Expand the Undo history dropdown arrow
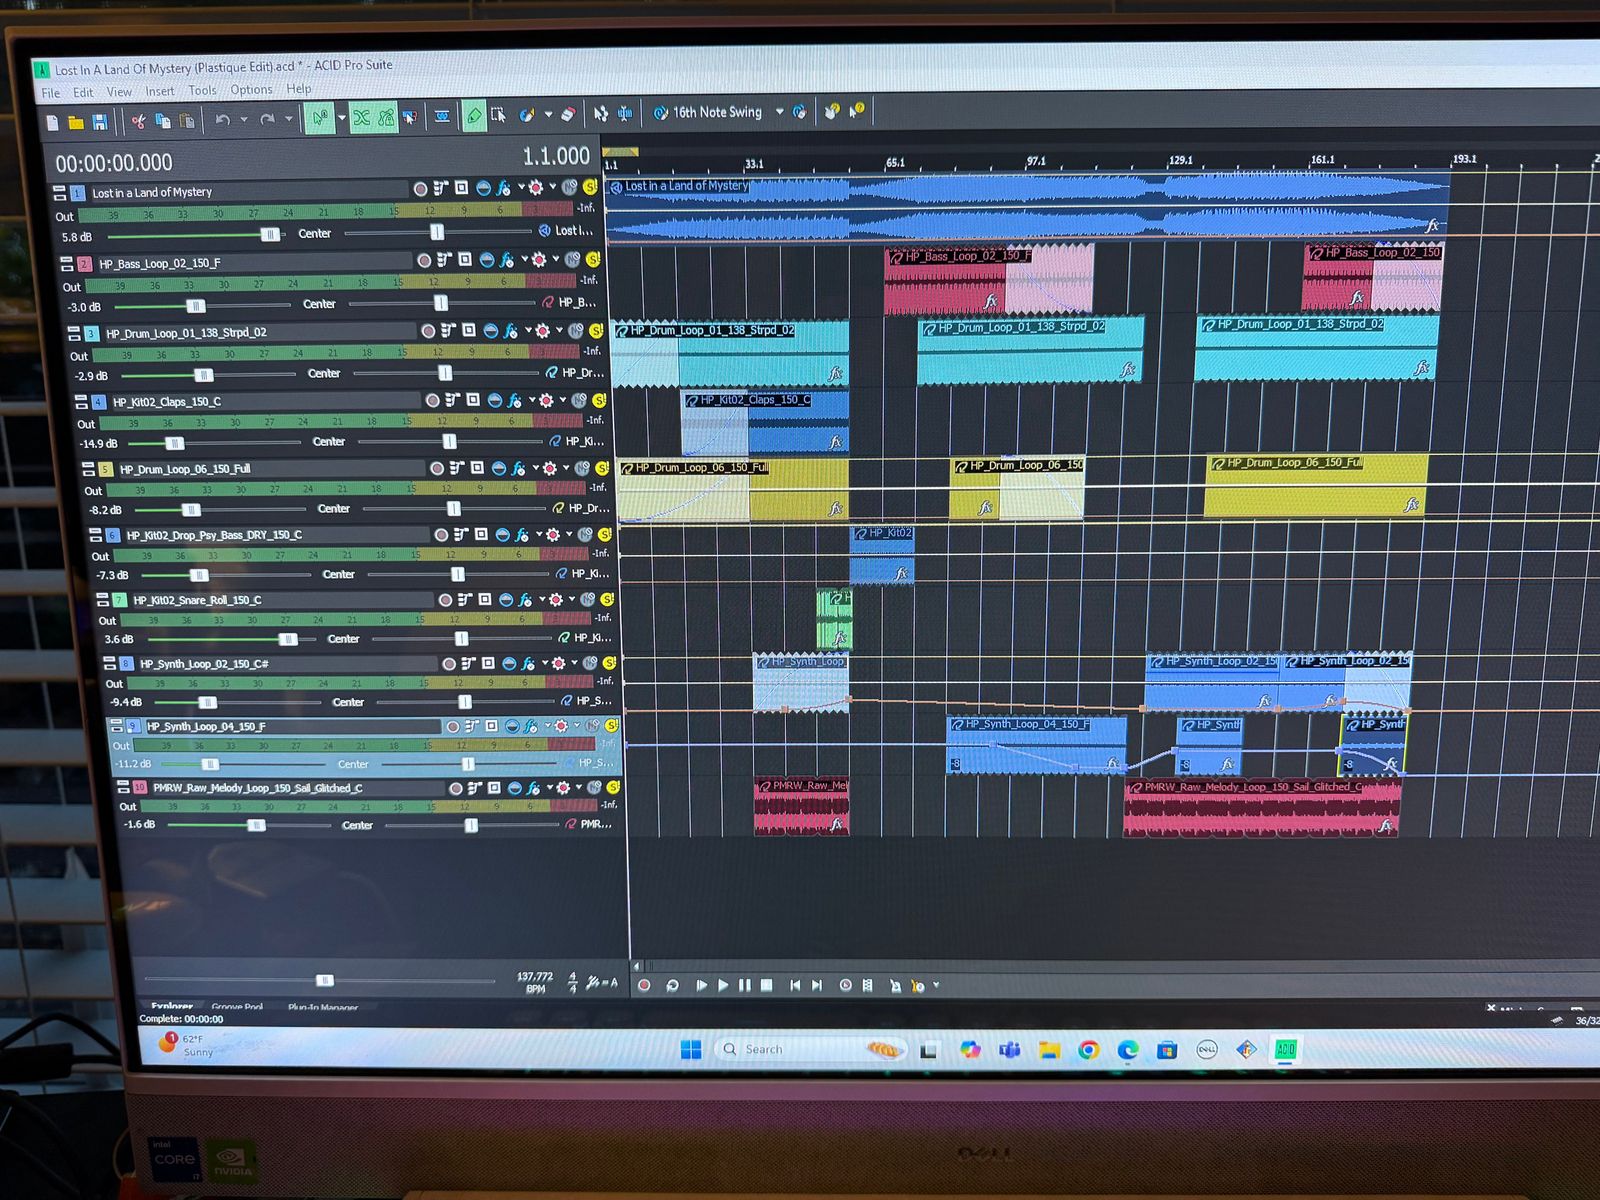The image size is (1600, 1200). (244, 120)
